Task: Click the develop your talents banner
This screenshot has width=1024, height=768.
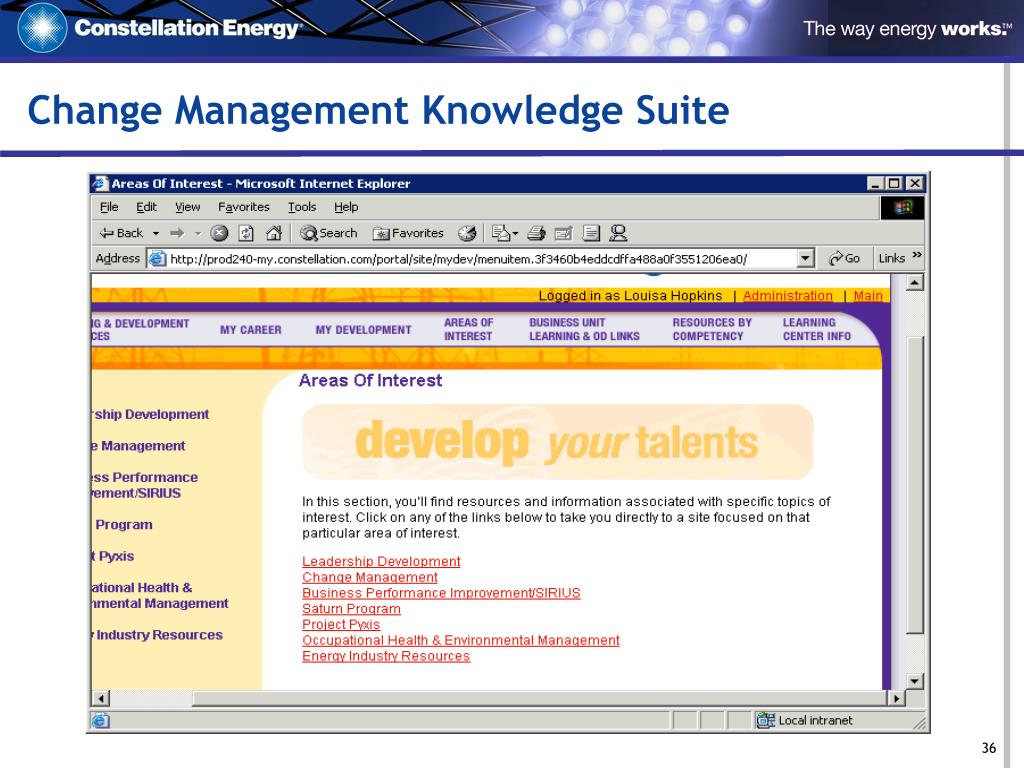Action: [x=558, y=442]
